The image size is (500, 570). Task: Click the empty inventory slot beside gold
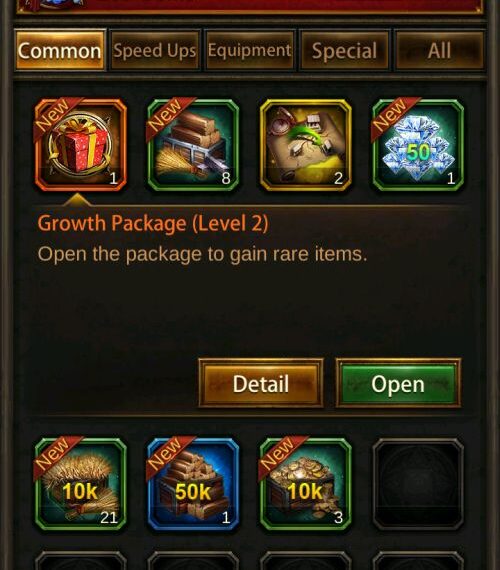point(418,484)
